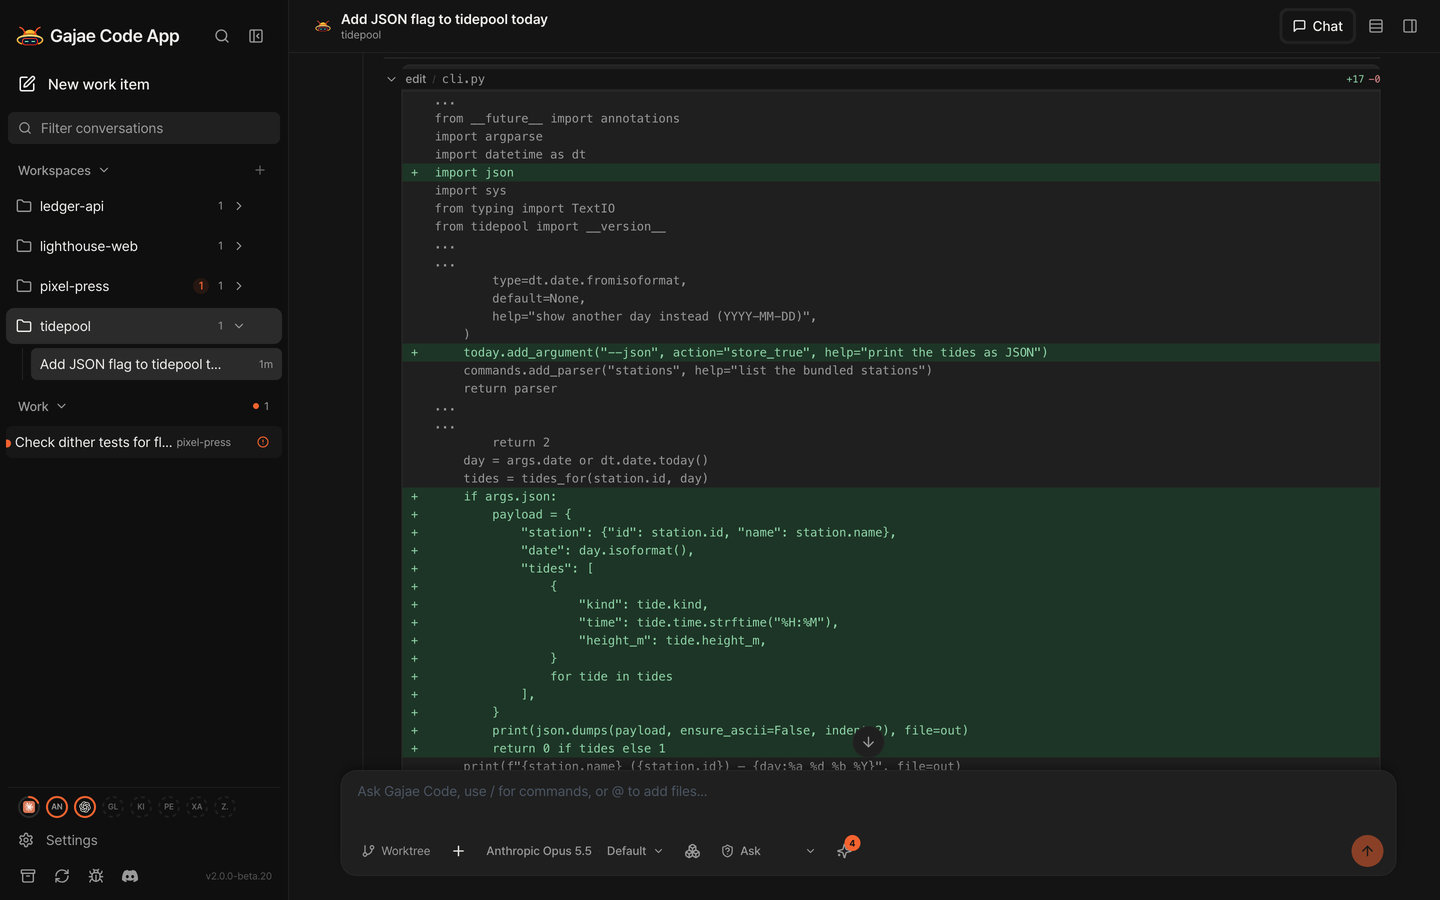Focus the Filter conversations field
The image size is (1440, 900).
pyautogui.click(x=144, y=128)
